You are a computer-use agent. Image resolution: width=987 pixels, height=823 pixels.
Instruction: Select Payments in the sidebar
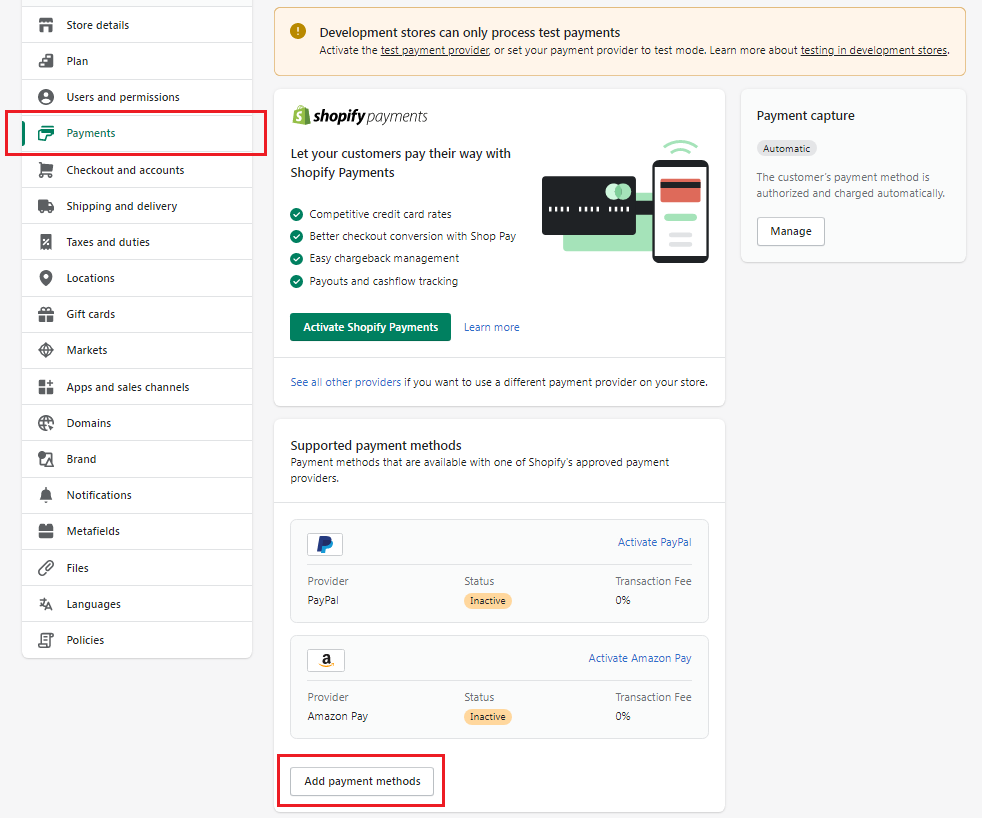coord(137,133)
